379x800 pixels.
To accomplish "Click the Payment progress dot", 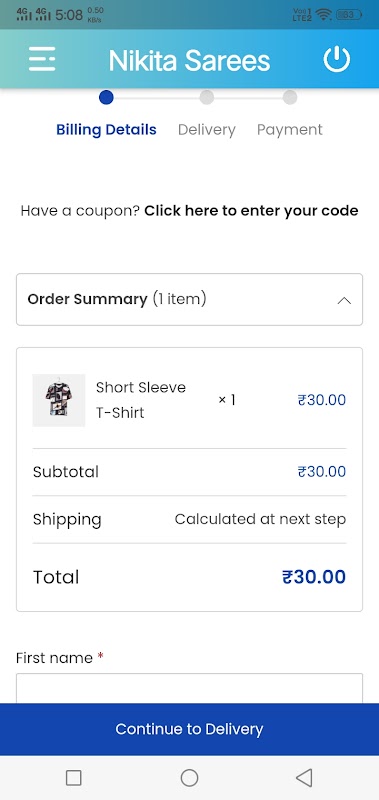I will pyautogui.click(x=290, y=97).
